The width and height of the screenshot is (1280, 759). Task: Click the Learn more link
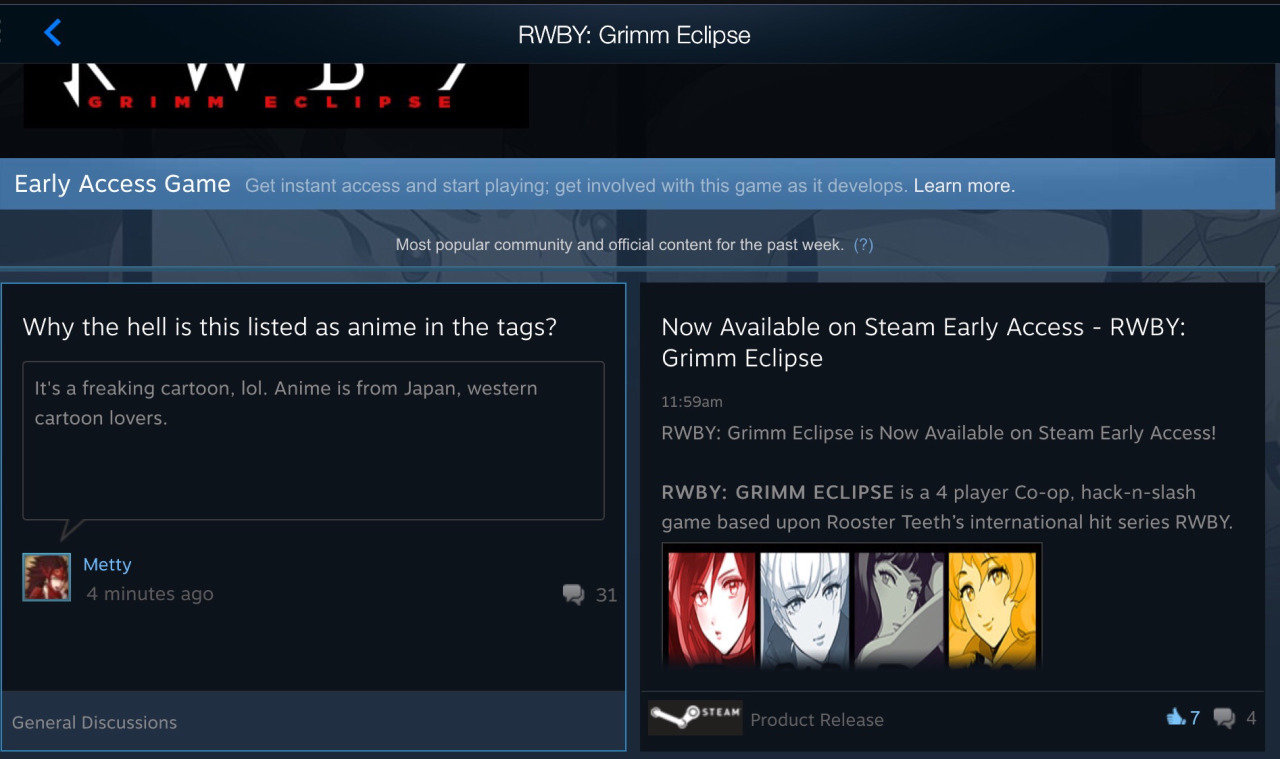[x=964, y=186]
